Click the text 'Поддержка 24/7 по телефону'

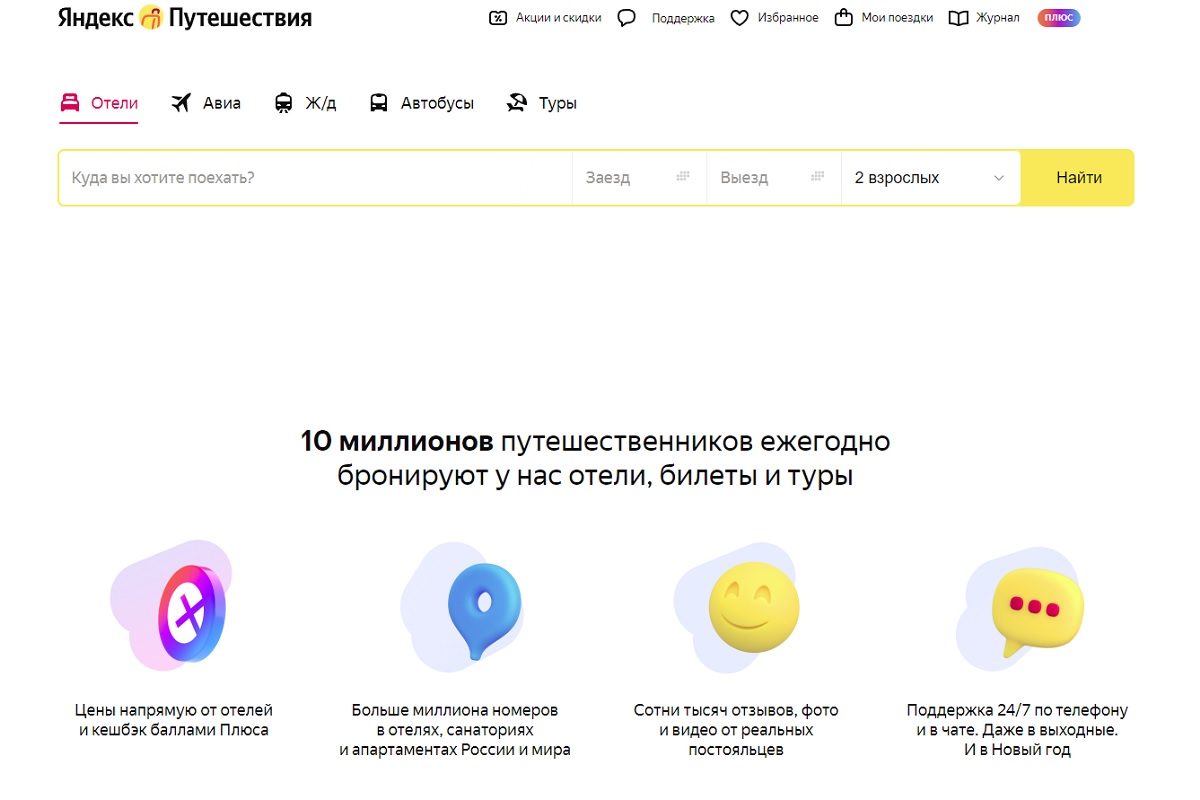[x=1017, y=710]
